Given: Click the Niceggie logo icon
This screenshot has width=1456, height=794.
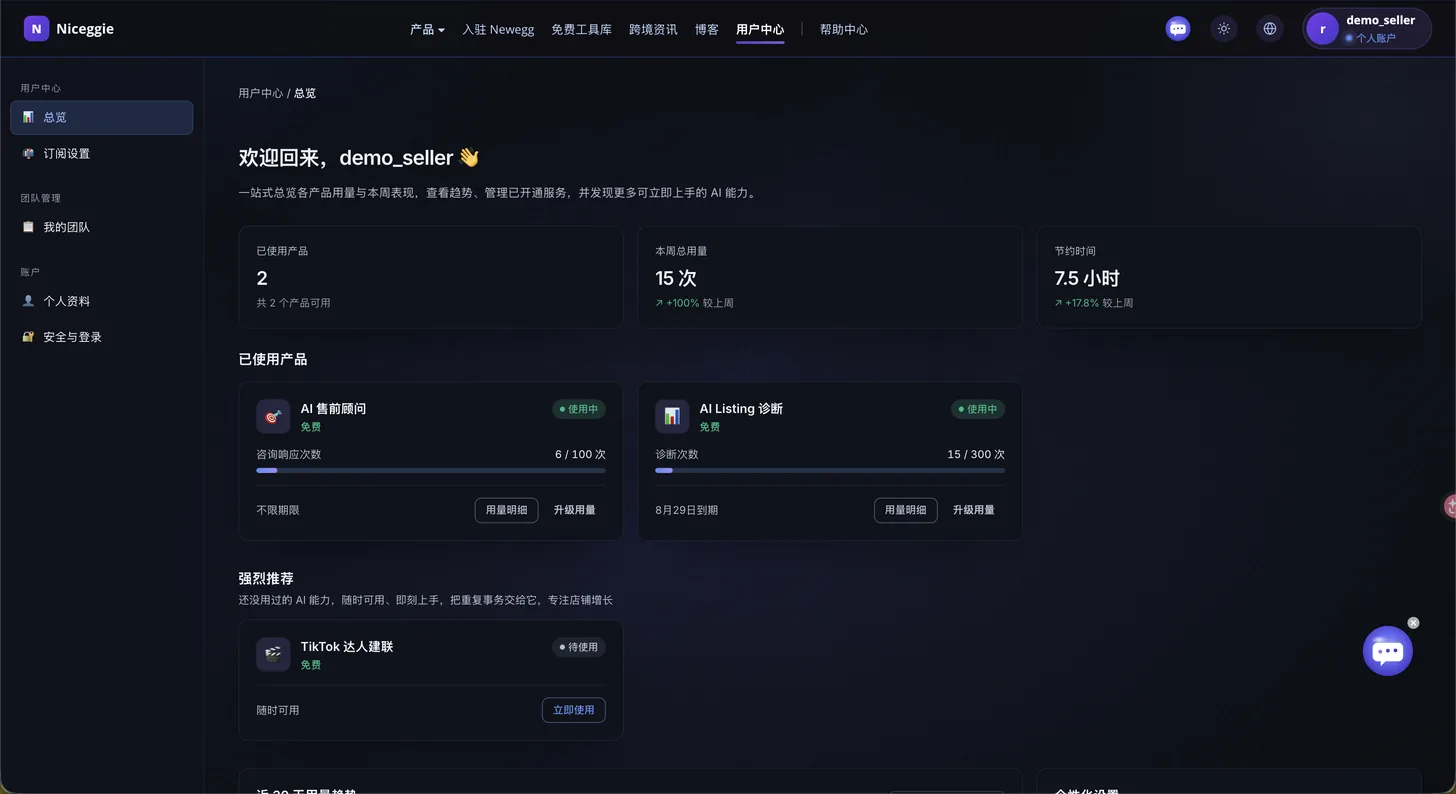Looking at the screenshot, I should tap(36, 29).
